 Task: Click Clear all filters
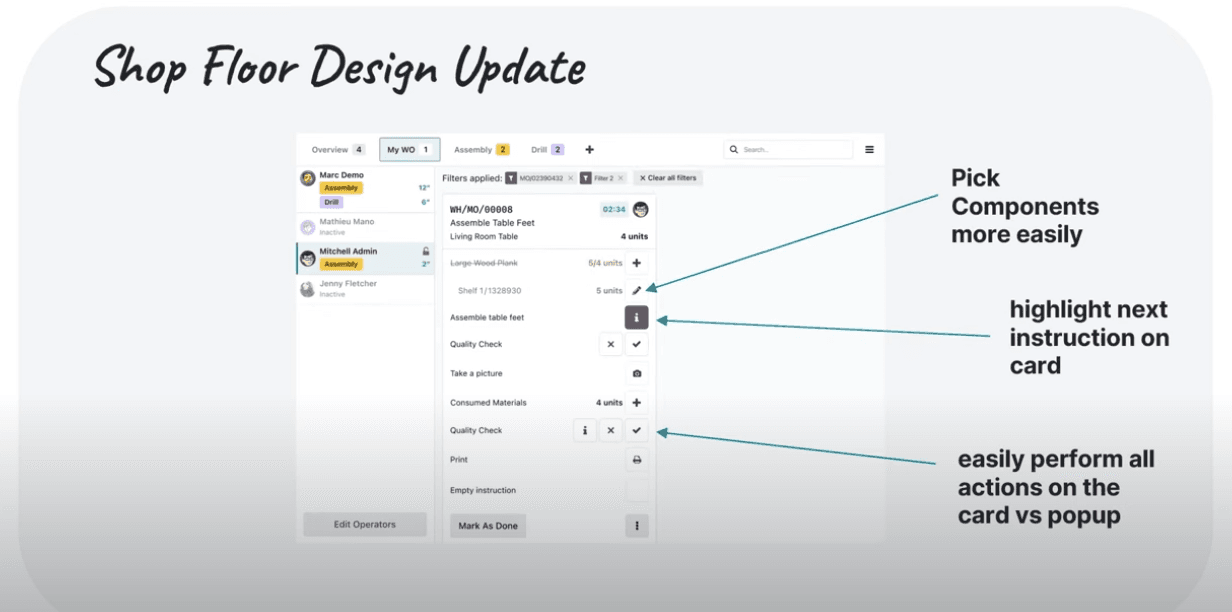click(x=670, y=178)
